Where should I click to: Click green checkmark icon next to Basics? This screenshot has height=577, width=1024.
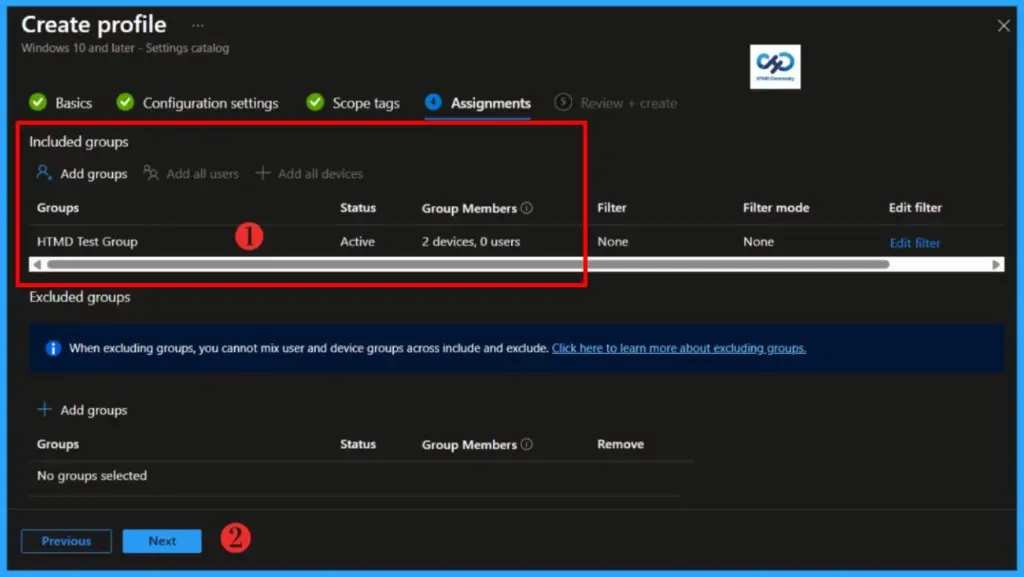[x=38, y=102]
